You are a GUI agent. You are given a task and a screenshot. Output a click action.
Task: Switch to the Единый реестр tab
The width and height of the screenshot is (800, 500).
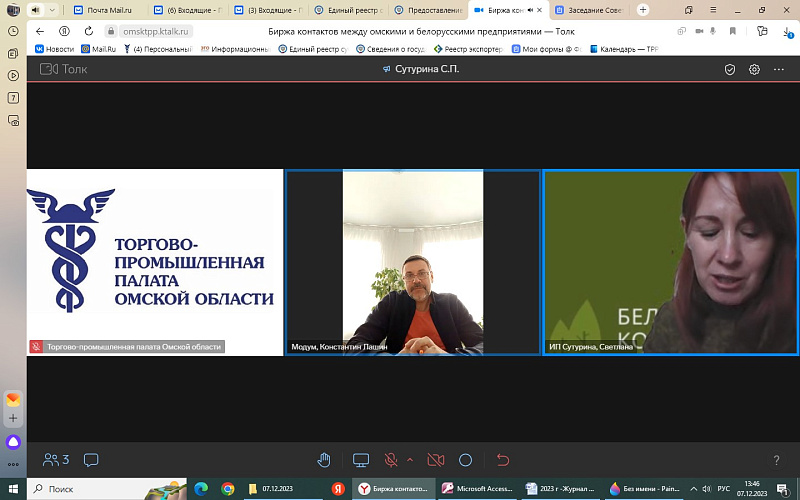(x=349, y=10)
